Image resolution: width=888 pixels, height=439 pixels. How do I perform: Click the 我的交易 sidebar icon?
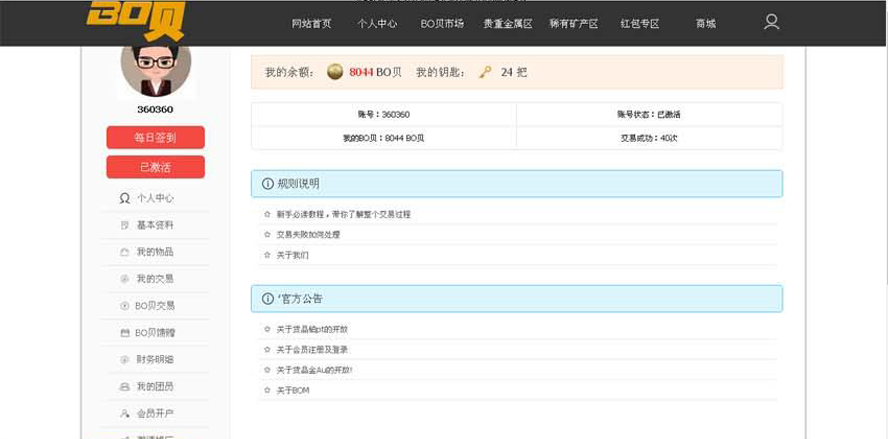125,279
